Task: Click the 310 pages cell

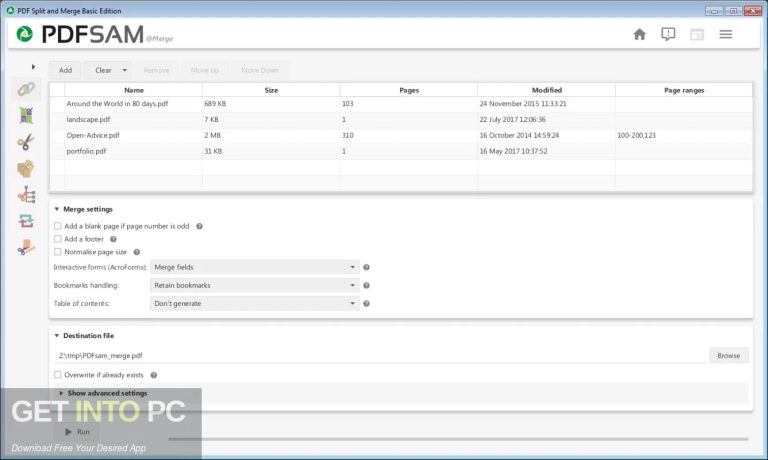Action: click(409, 135)
